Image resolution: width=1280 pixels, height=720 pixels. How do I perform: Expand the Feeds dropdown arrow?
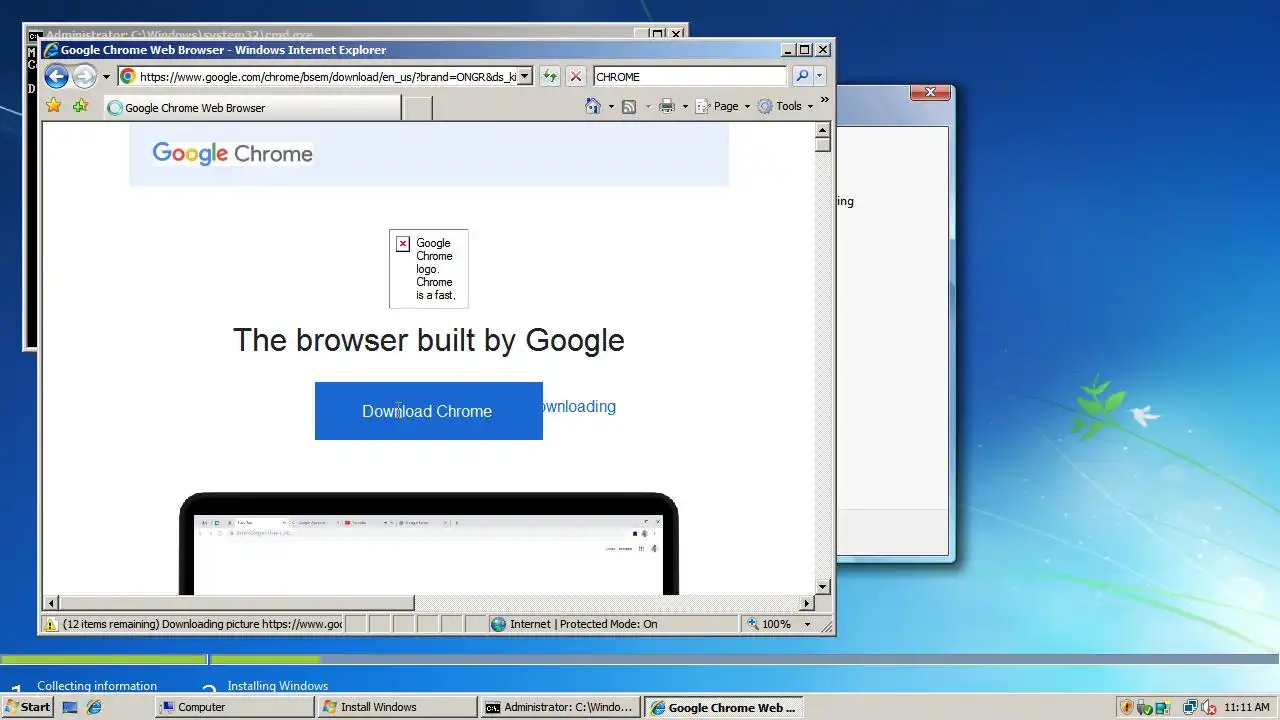coord(647,106)
